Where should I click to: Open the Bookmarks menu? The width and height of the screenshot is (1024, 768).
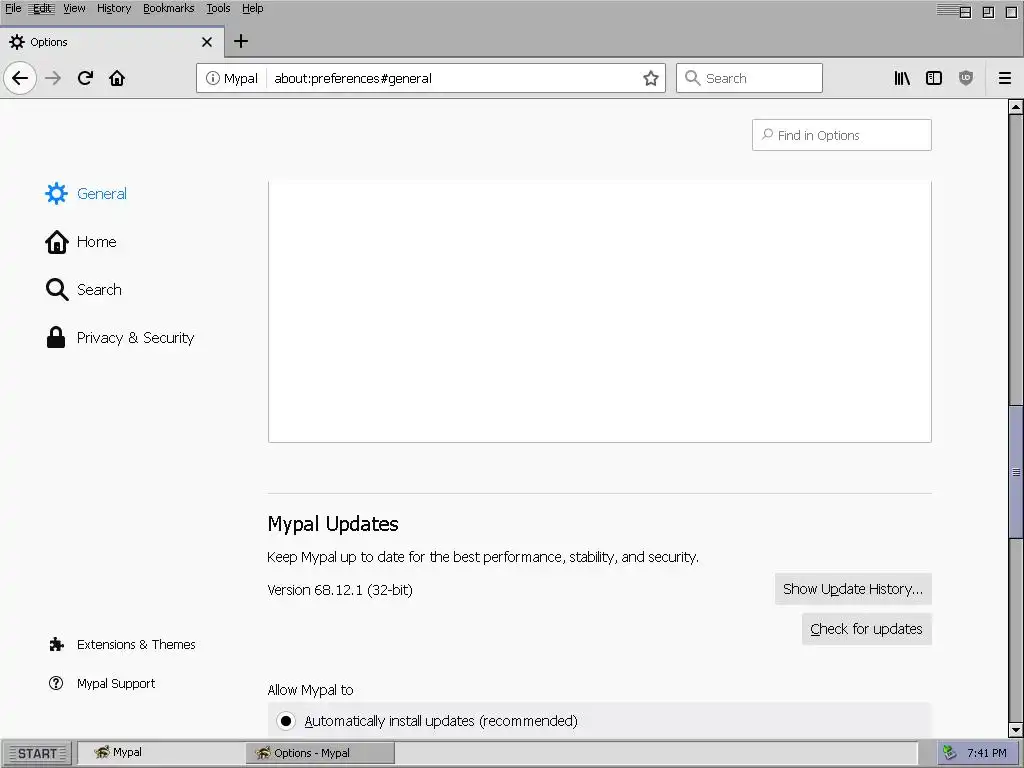click(168, 8)
